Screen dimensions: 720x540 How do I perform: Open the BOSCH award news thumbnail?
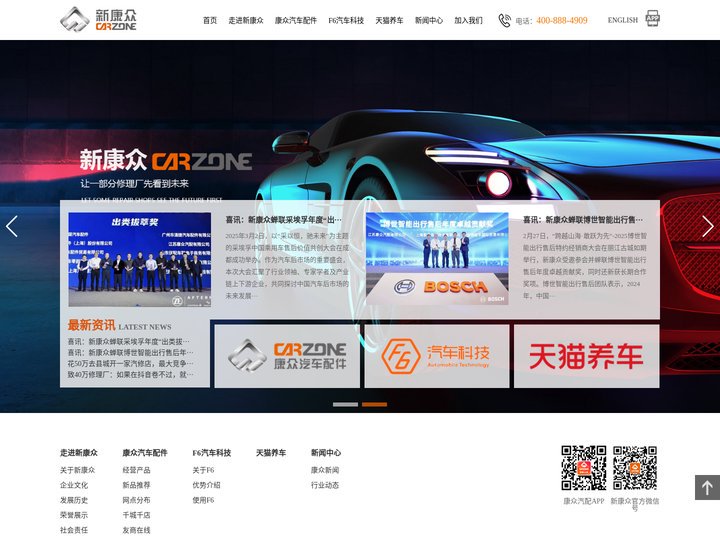click(437, 259)
